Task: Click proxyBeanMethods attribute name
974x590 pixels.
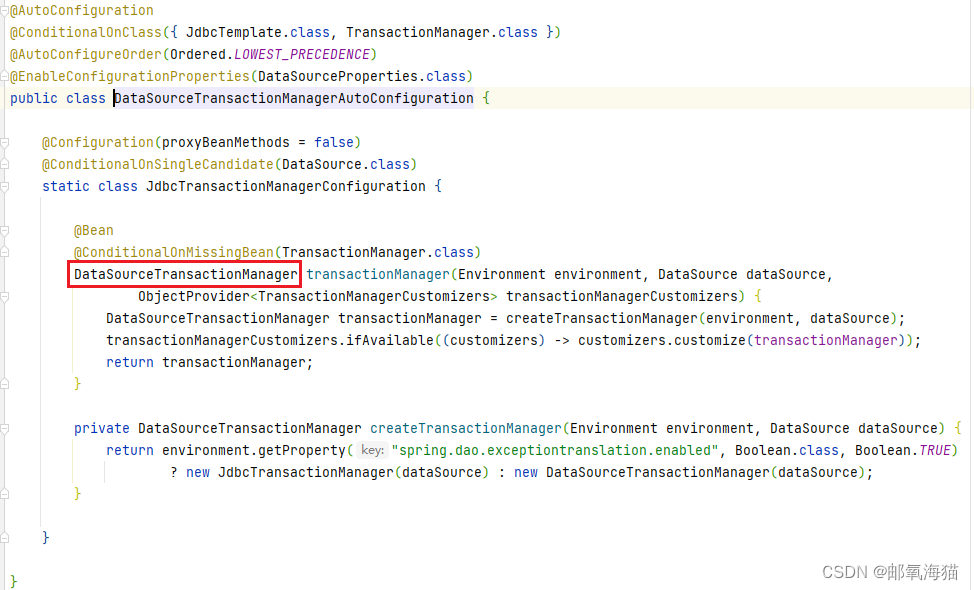Action: (225, 142)
